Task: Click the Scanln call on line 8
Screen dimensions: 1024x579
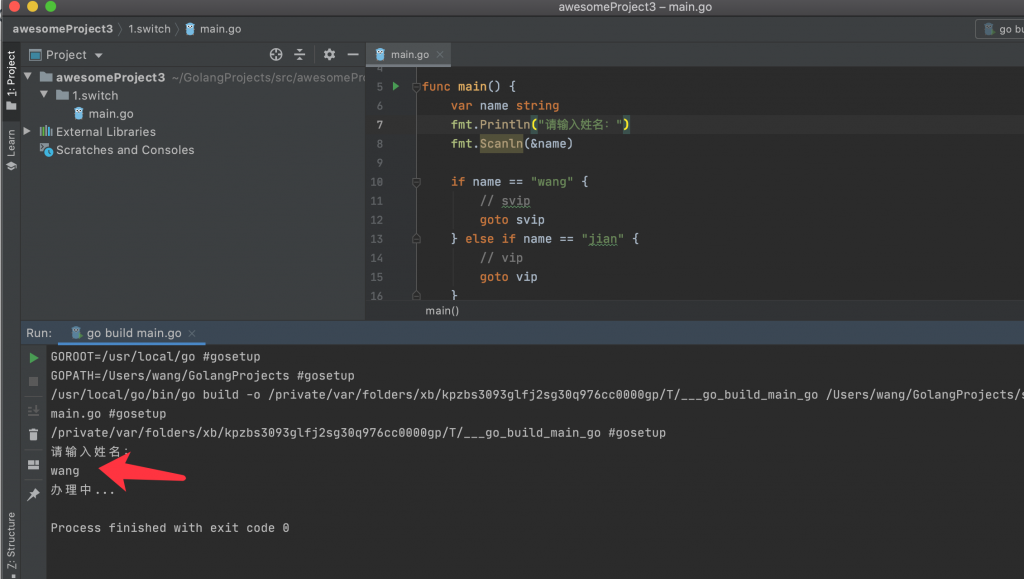Action: [502, 144]
